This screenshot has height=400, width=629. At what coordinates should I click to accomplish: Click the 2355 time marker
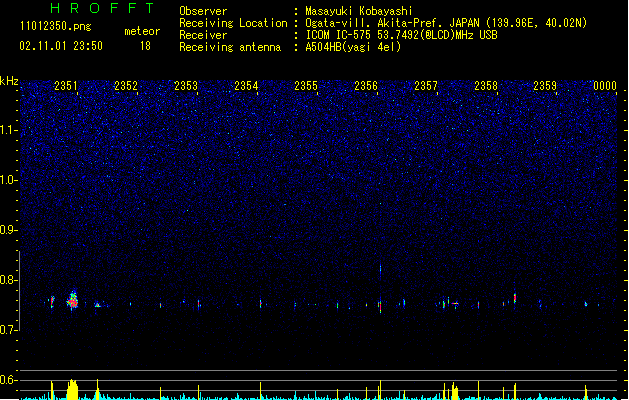(x=306, y=86)
